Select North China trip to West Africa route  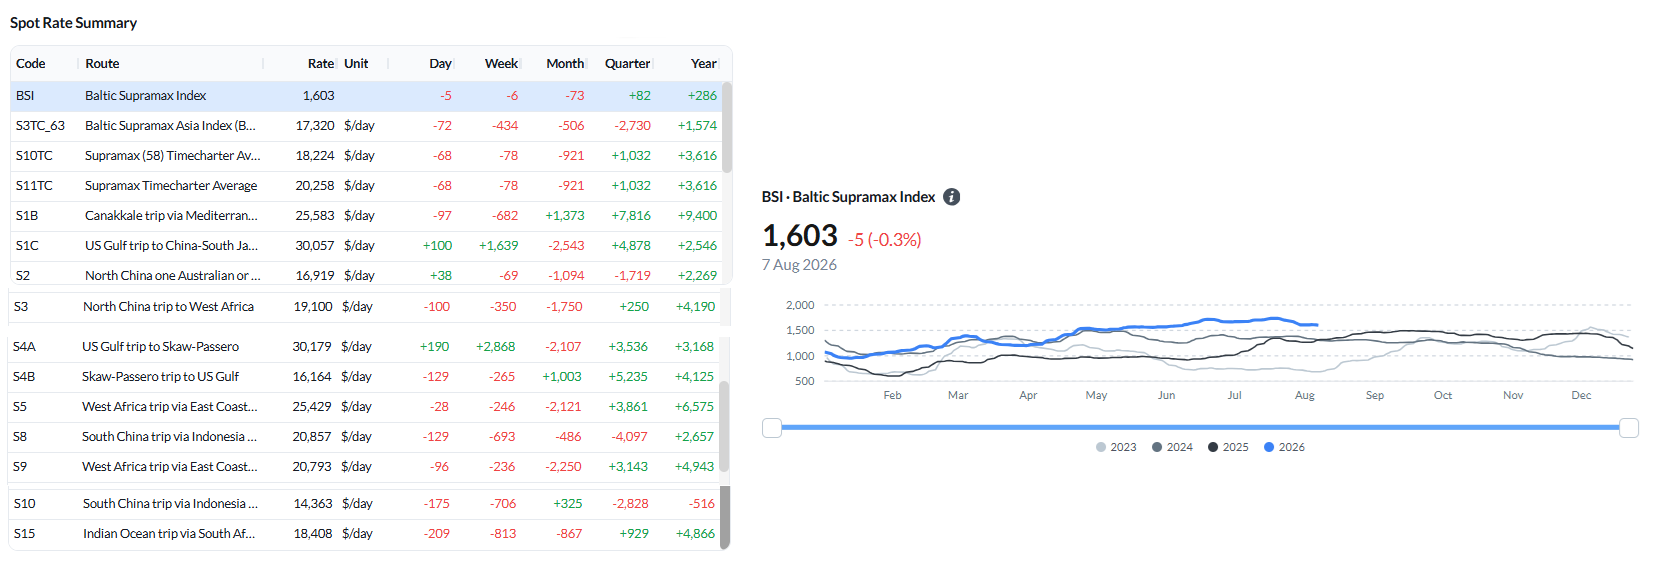pyautogui.click(x=168, y=307)
